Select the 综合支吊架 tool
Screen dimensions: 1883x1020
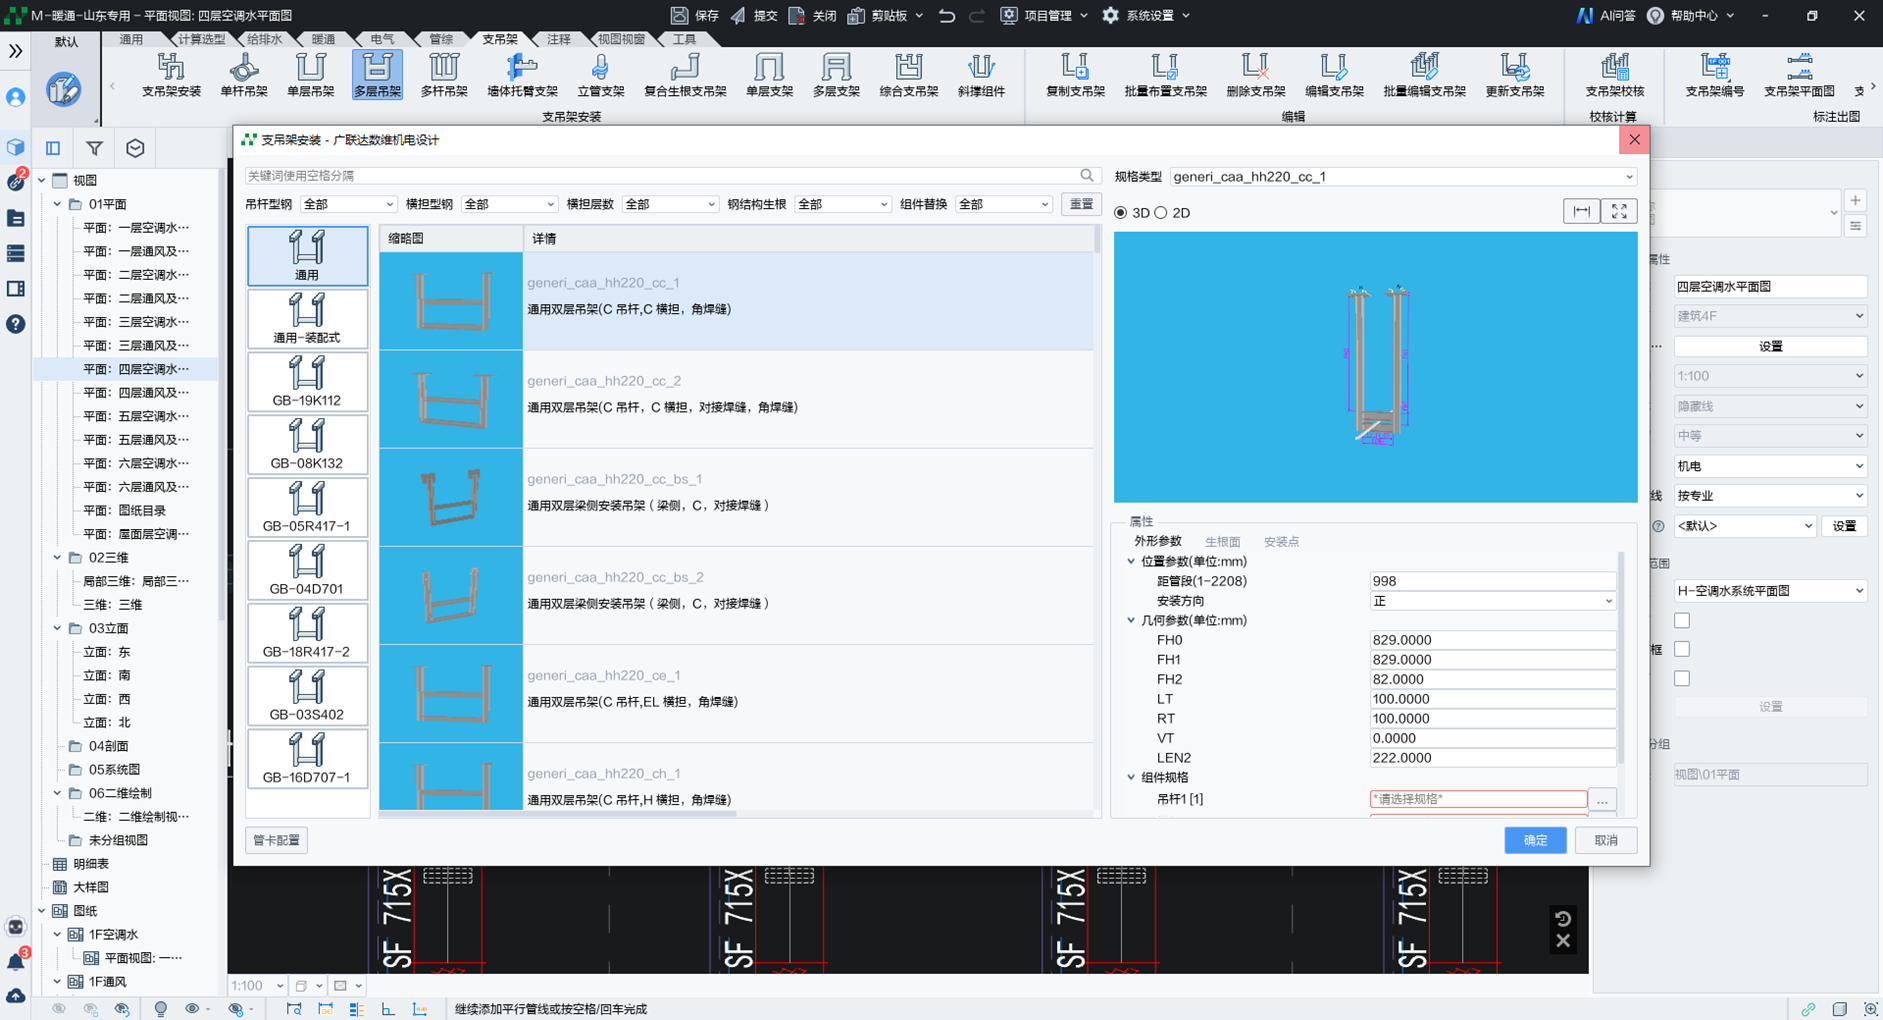908,75
